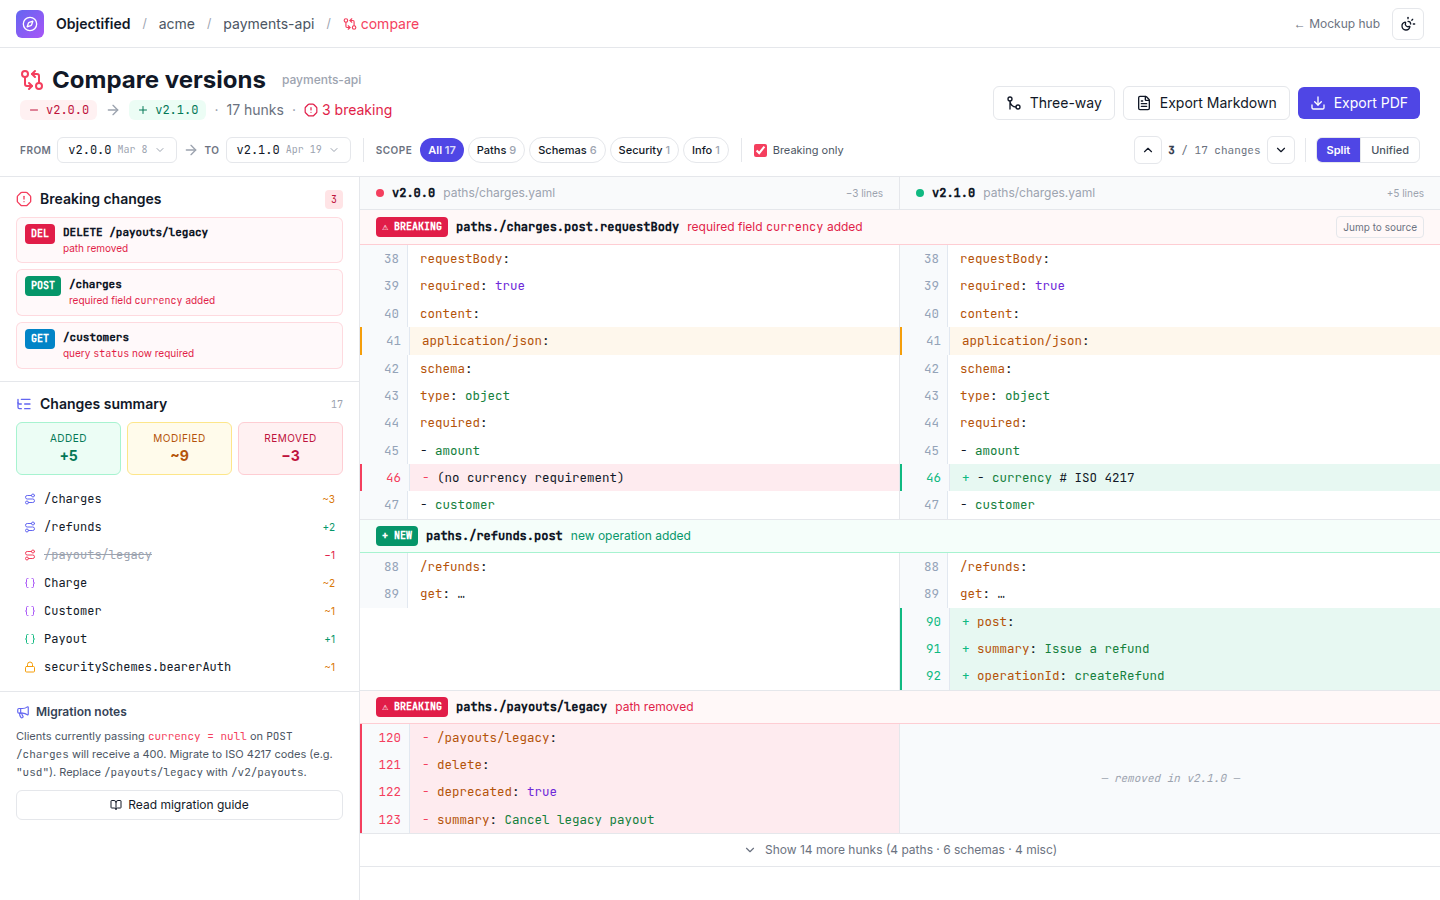Open the TO version v2.1.0 dropdown

point(288,150)
